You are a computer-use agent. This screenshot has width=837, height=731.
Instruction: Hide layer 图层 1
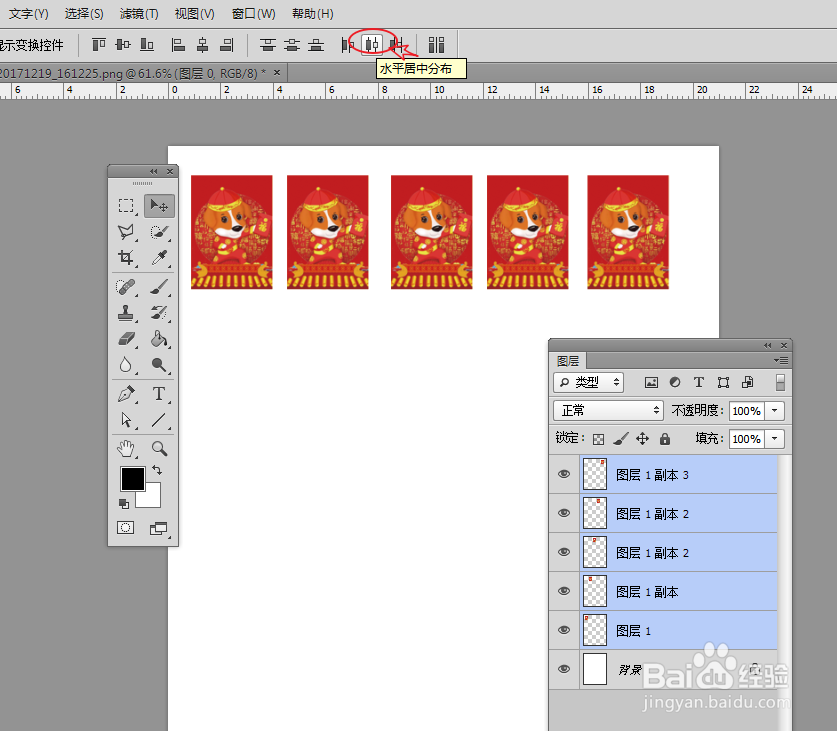point(564,630)
